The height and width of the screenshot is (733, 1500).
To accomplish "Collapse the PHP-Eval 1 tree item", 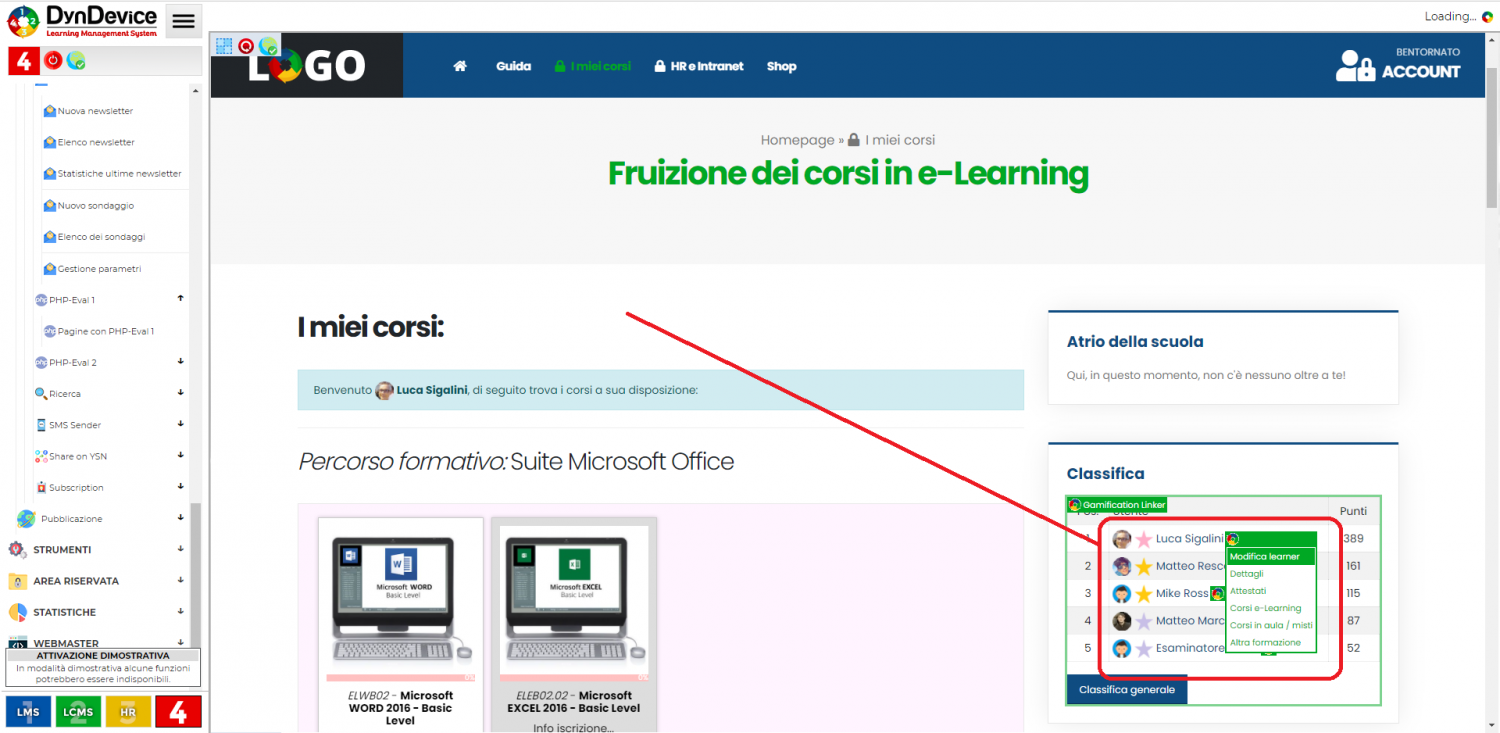I will pos(181,299).
